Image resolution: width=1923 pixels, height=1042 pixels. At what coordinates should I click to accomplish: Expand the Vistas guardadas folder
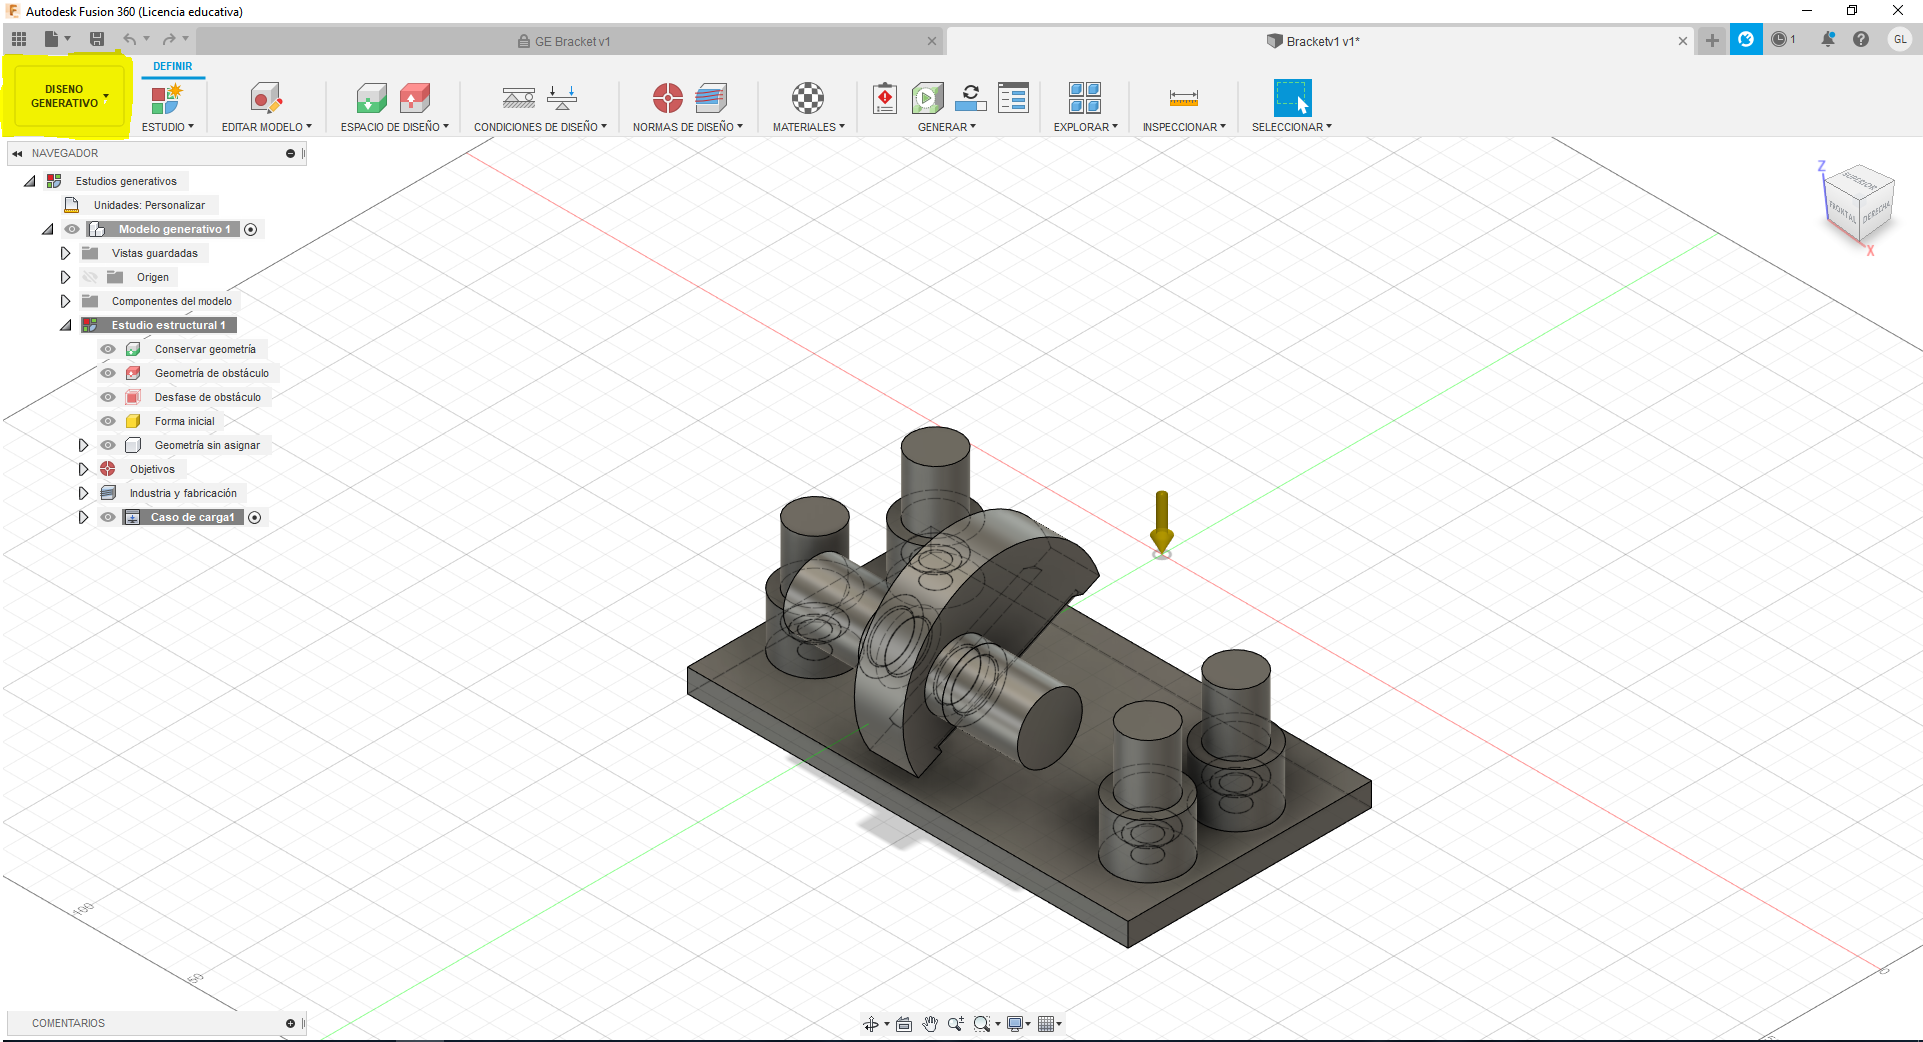pos(66,253)
